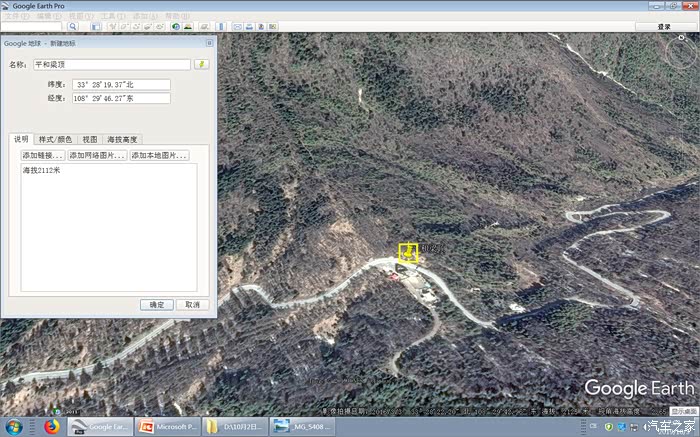Viewport: 700px width, 437px height.
Task: Click the 添加网络图片... button
Action: pyautogui.click(x=97, y=155)
